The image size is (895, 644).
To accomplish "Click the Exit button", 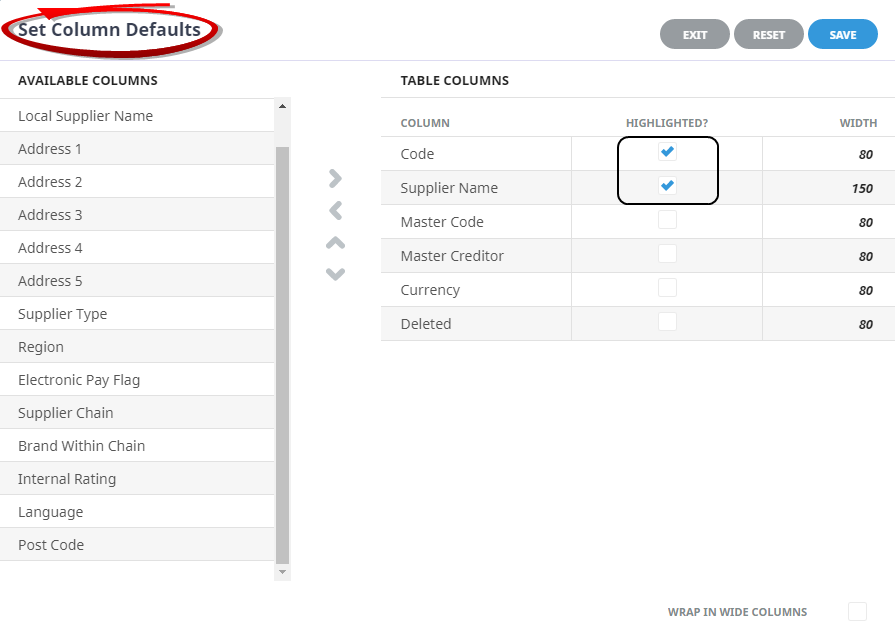I will (x=694, y=35).
